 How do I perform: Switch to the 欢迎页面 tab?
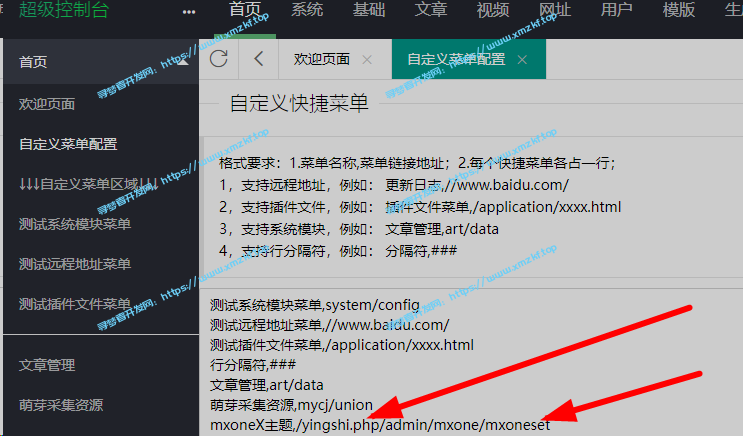tap(322, 59)
